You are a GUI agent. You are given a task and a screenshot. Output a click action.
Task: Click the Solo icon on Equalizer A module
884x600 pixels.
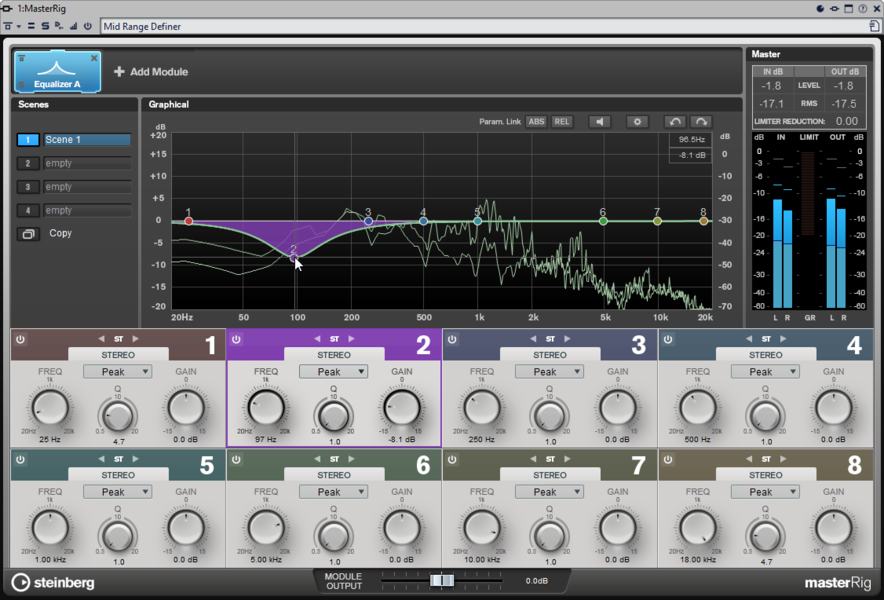click(21, 85)
